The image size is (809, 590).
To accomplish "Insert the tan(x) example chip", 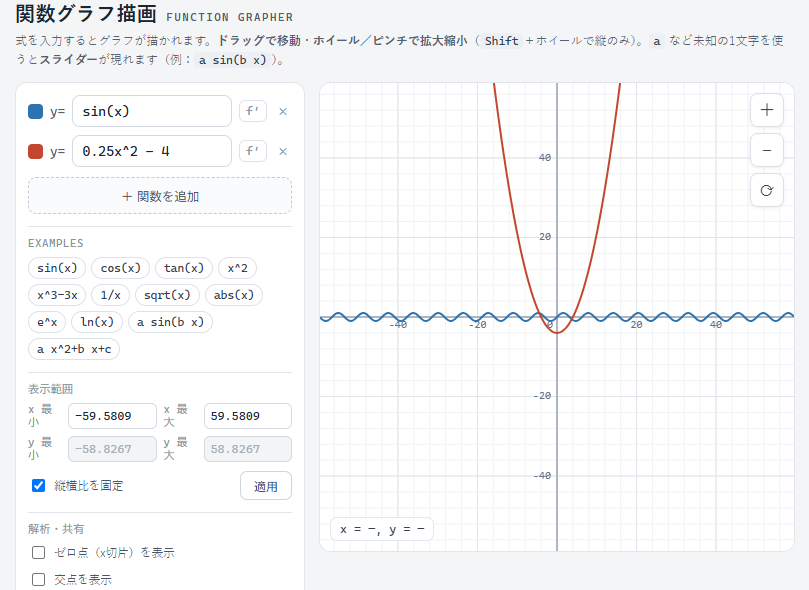I will (x=184, y=268).
